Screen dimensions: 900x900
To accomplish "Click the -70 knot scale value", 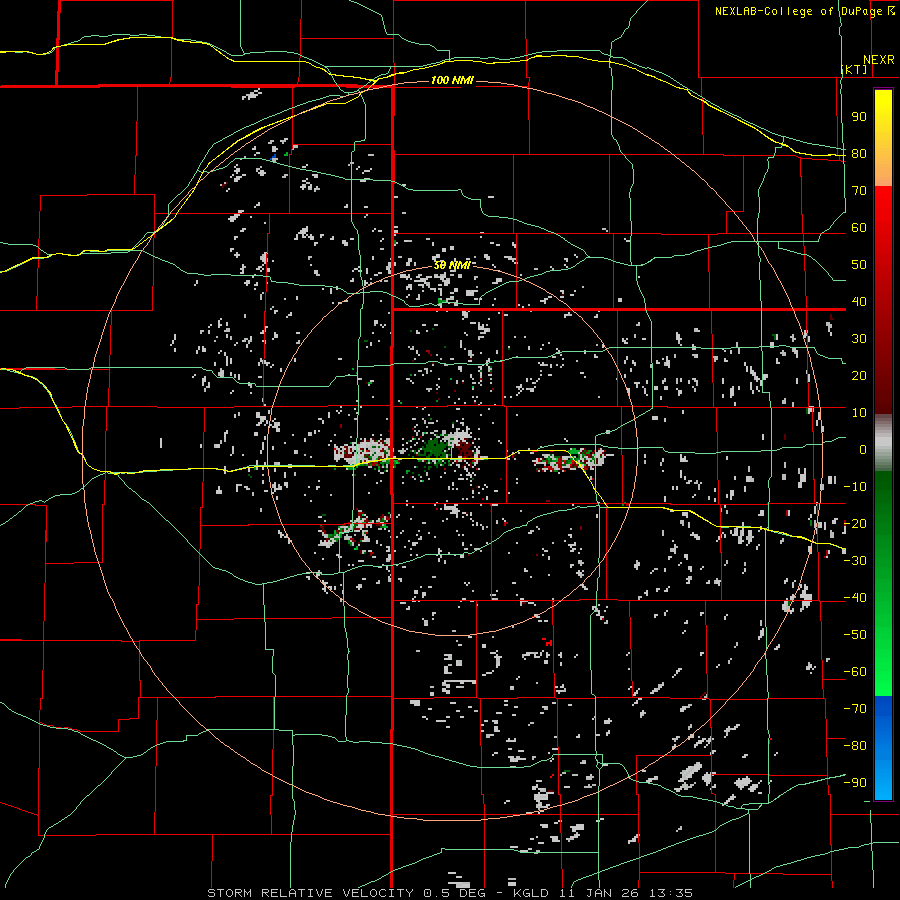I will (x=855, y=709).
